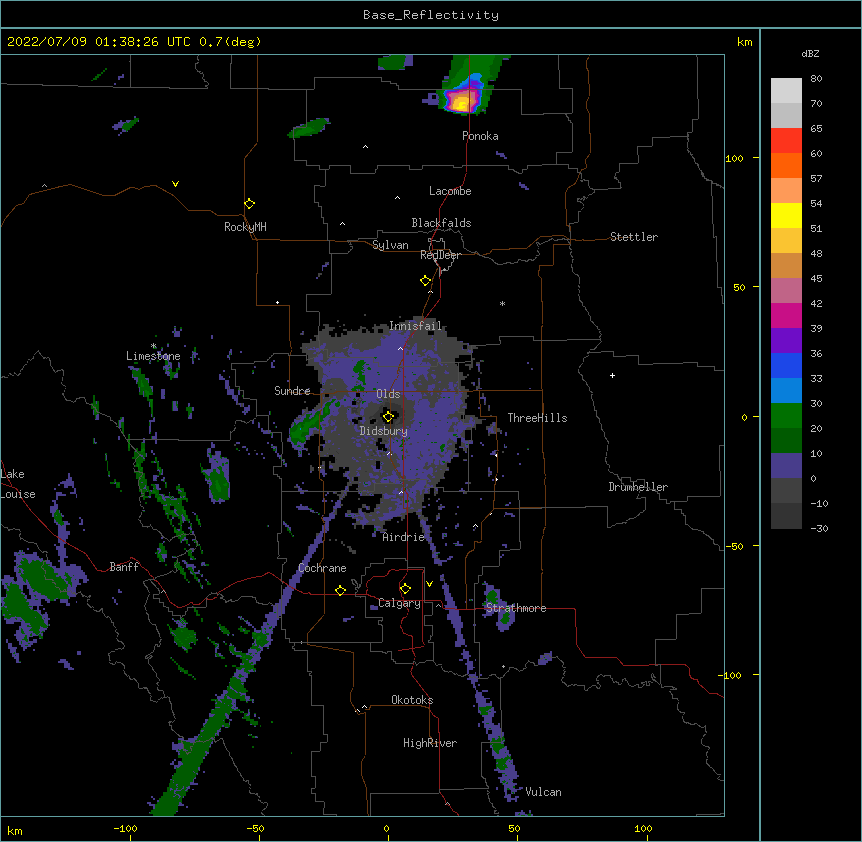
Task: Click the yellow diamond marker south of RedDeer
Action: pos(425,280)
